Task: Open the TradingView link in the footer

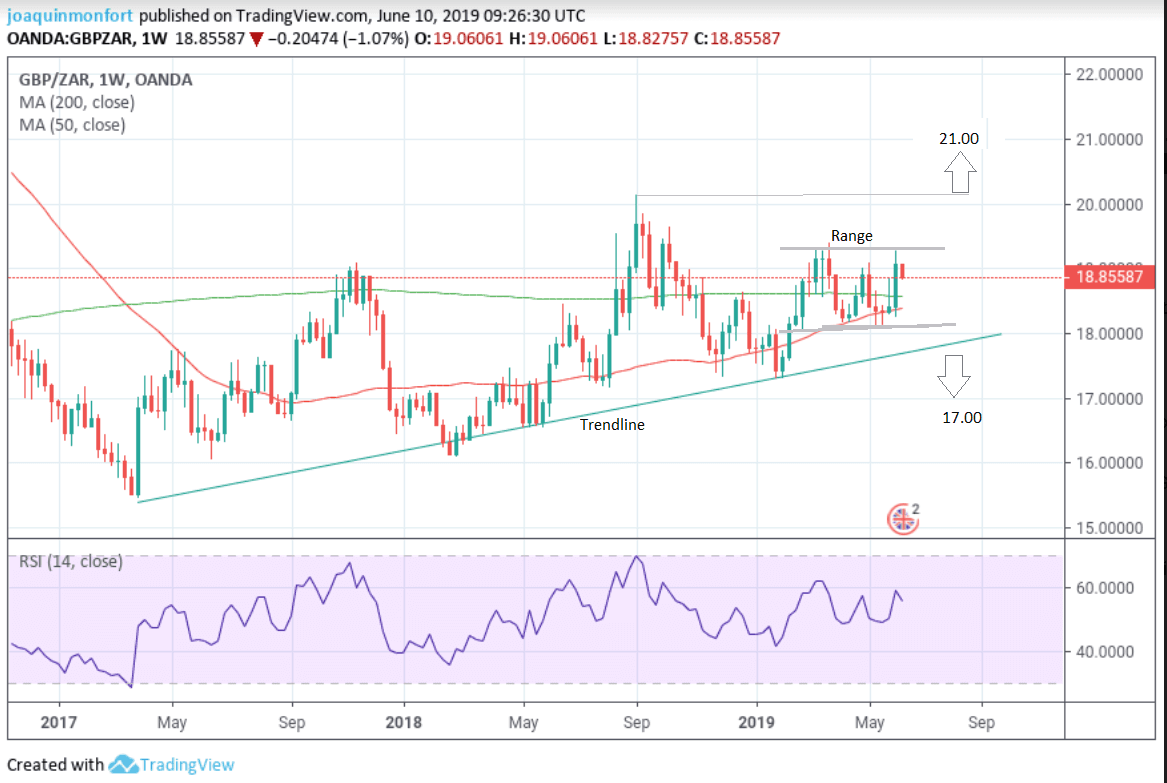Action: 187,765
